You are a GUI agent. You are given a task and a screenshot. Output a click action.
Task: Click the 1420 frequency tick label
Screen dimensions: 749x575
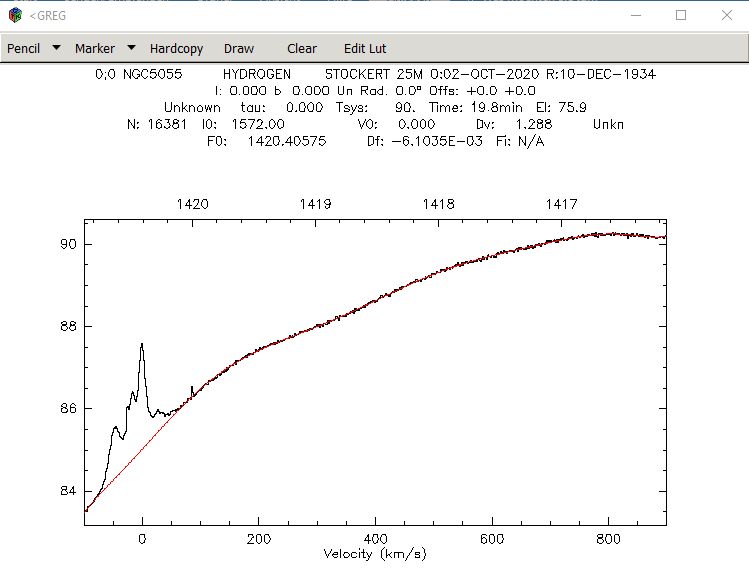(193, 204)
